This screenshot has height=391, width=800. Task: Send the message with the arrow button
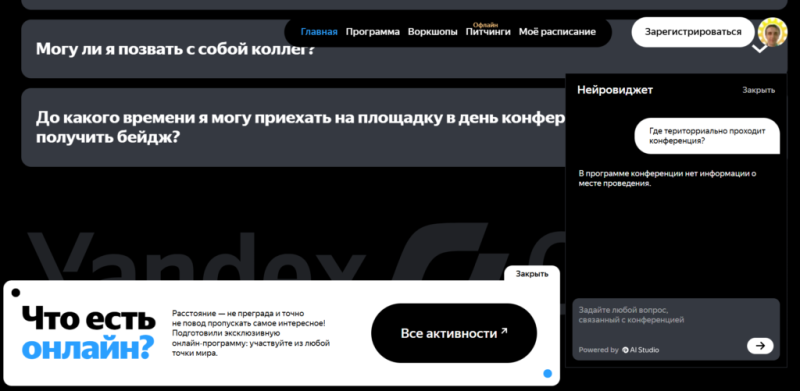pos(760,346)
